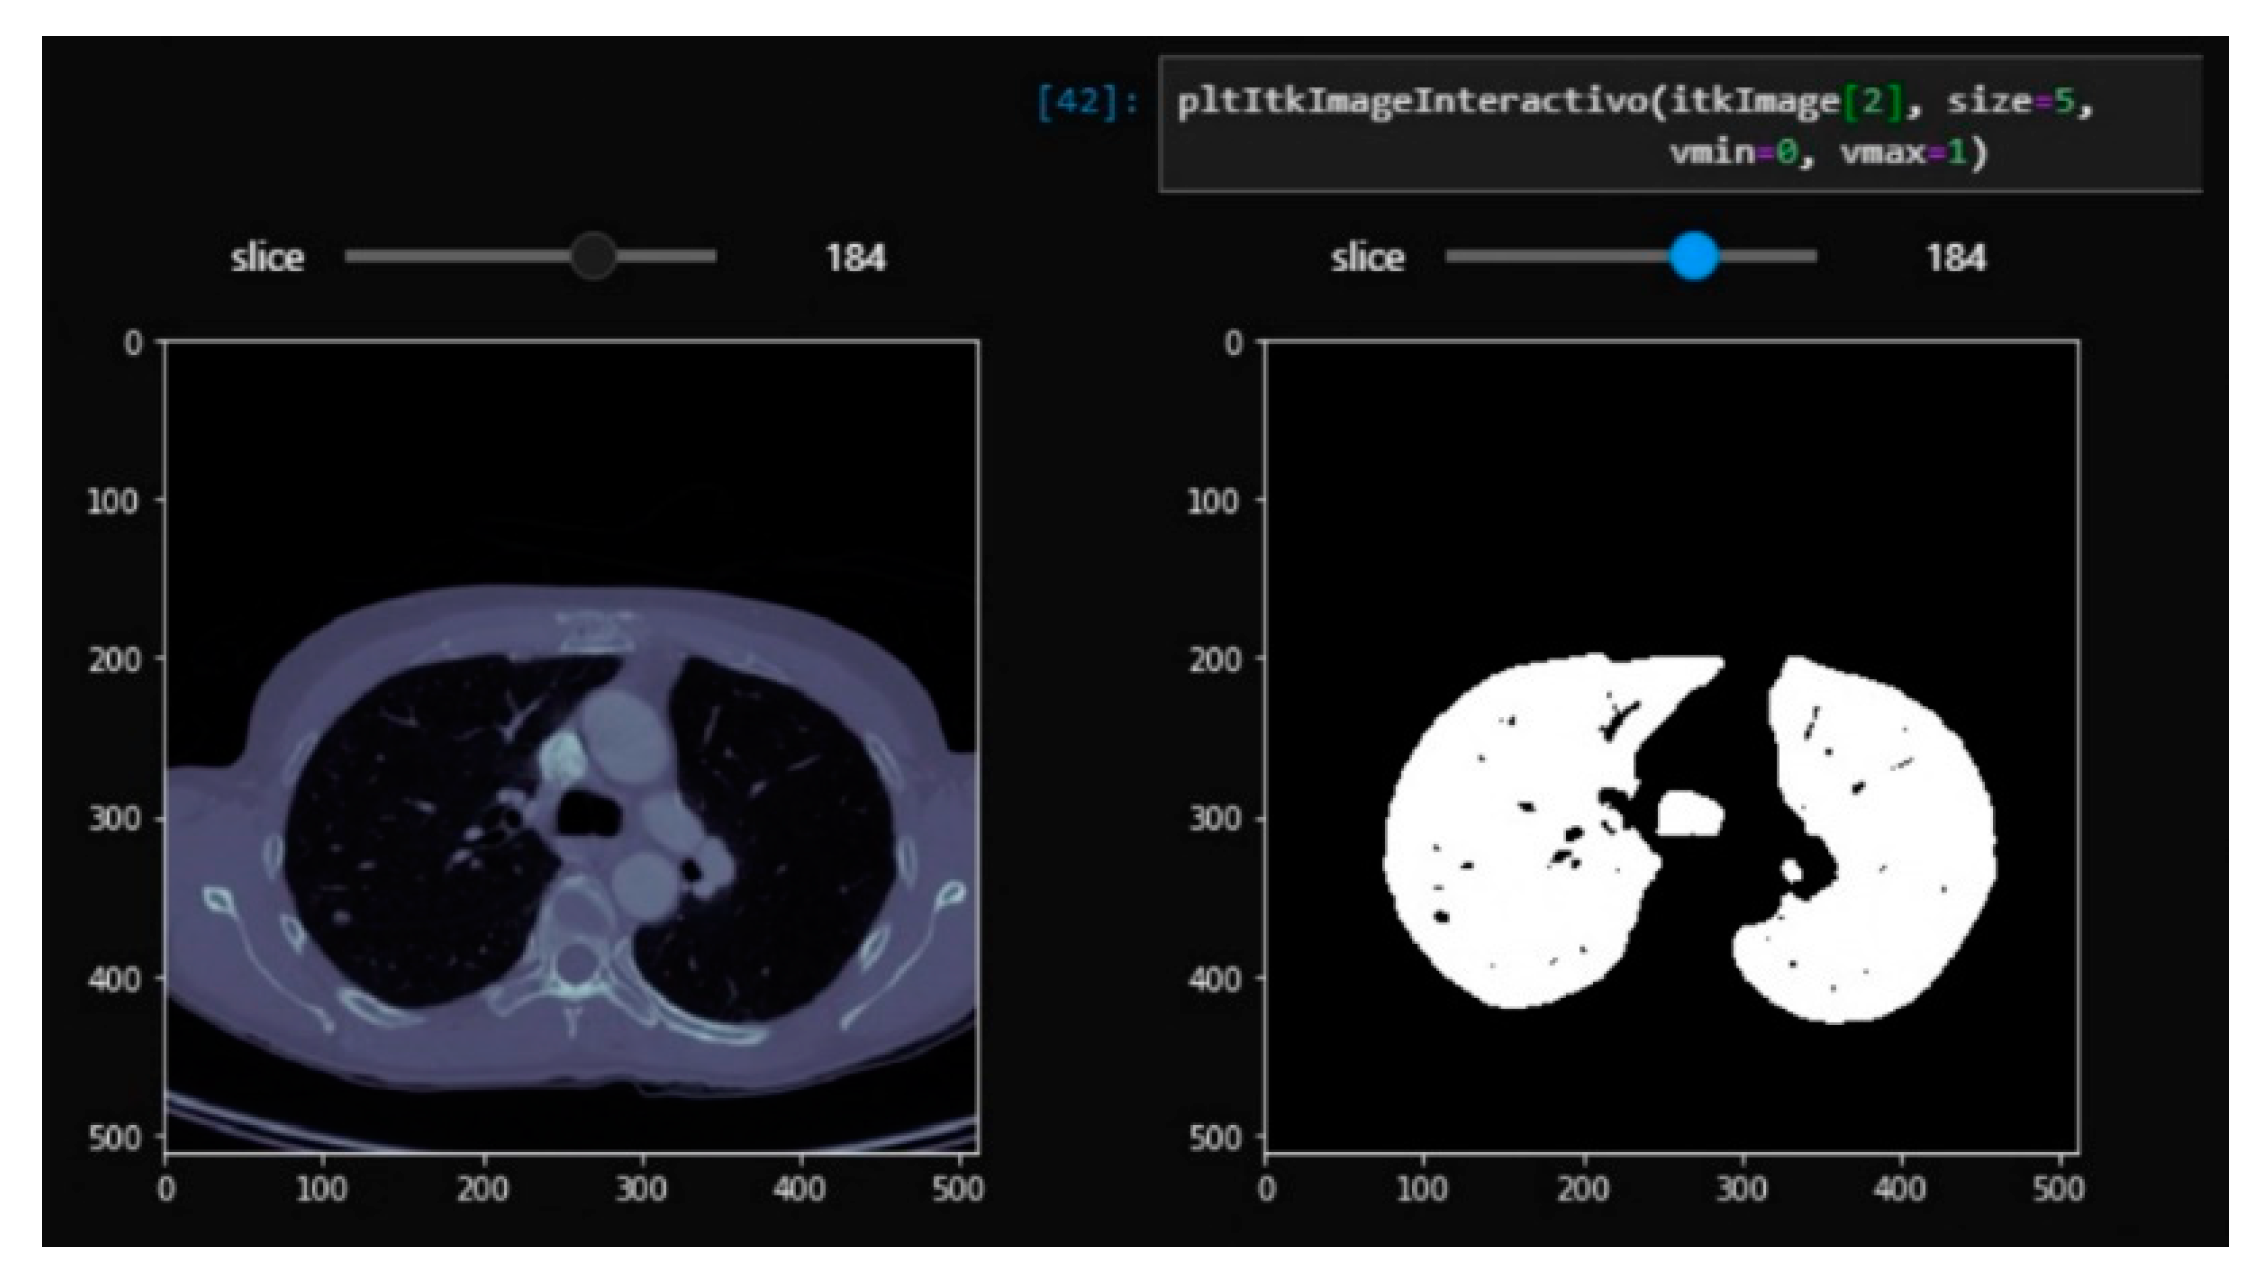
Task: Click the blue slice slider handle
Action: coord(1693,257)
